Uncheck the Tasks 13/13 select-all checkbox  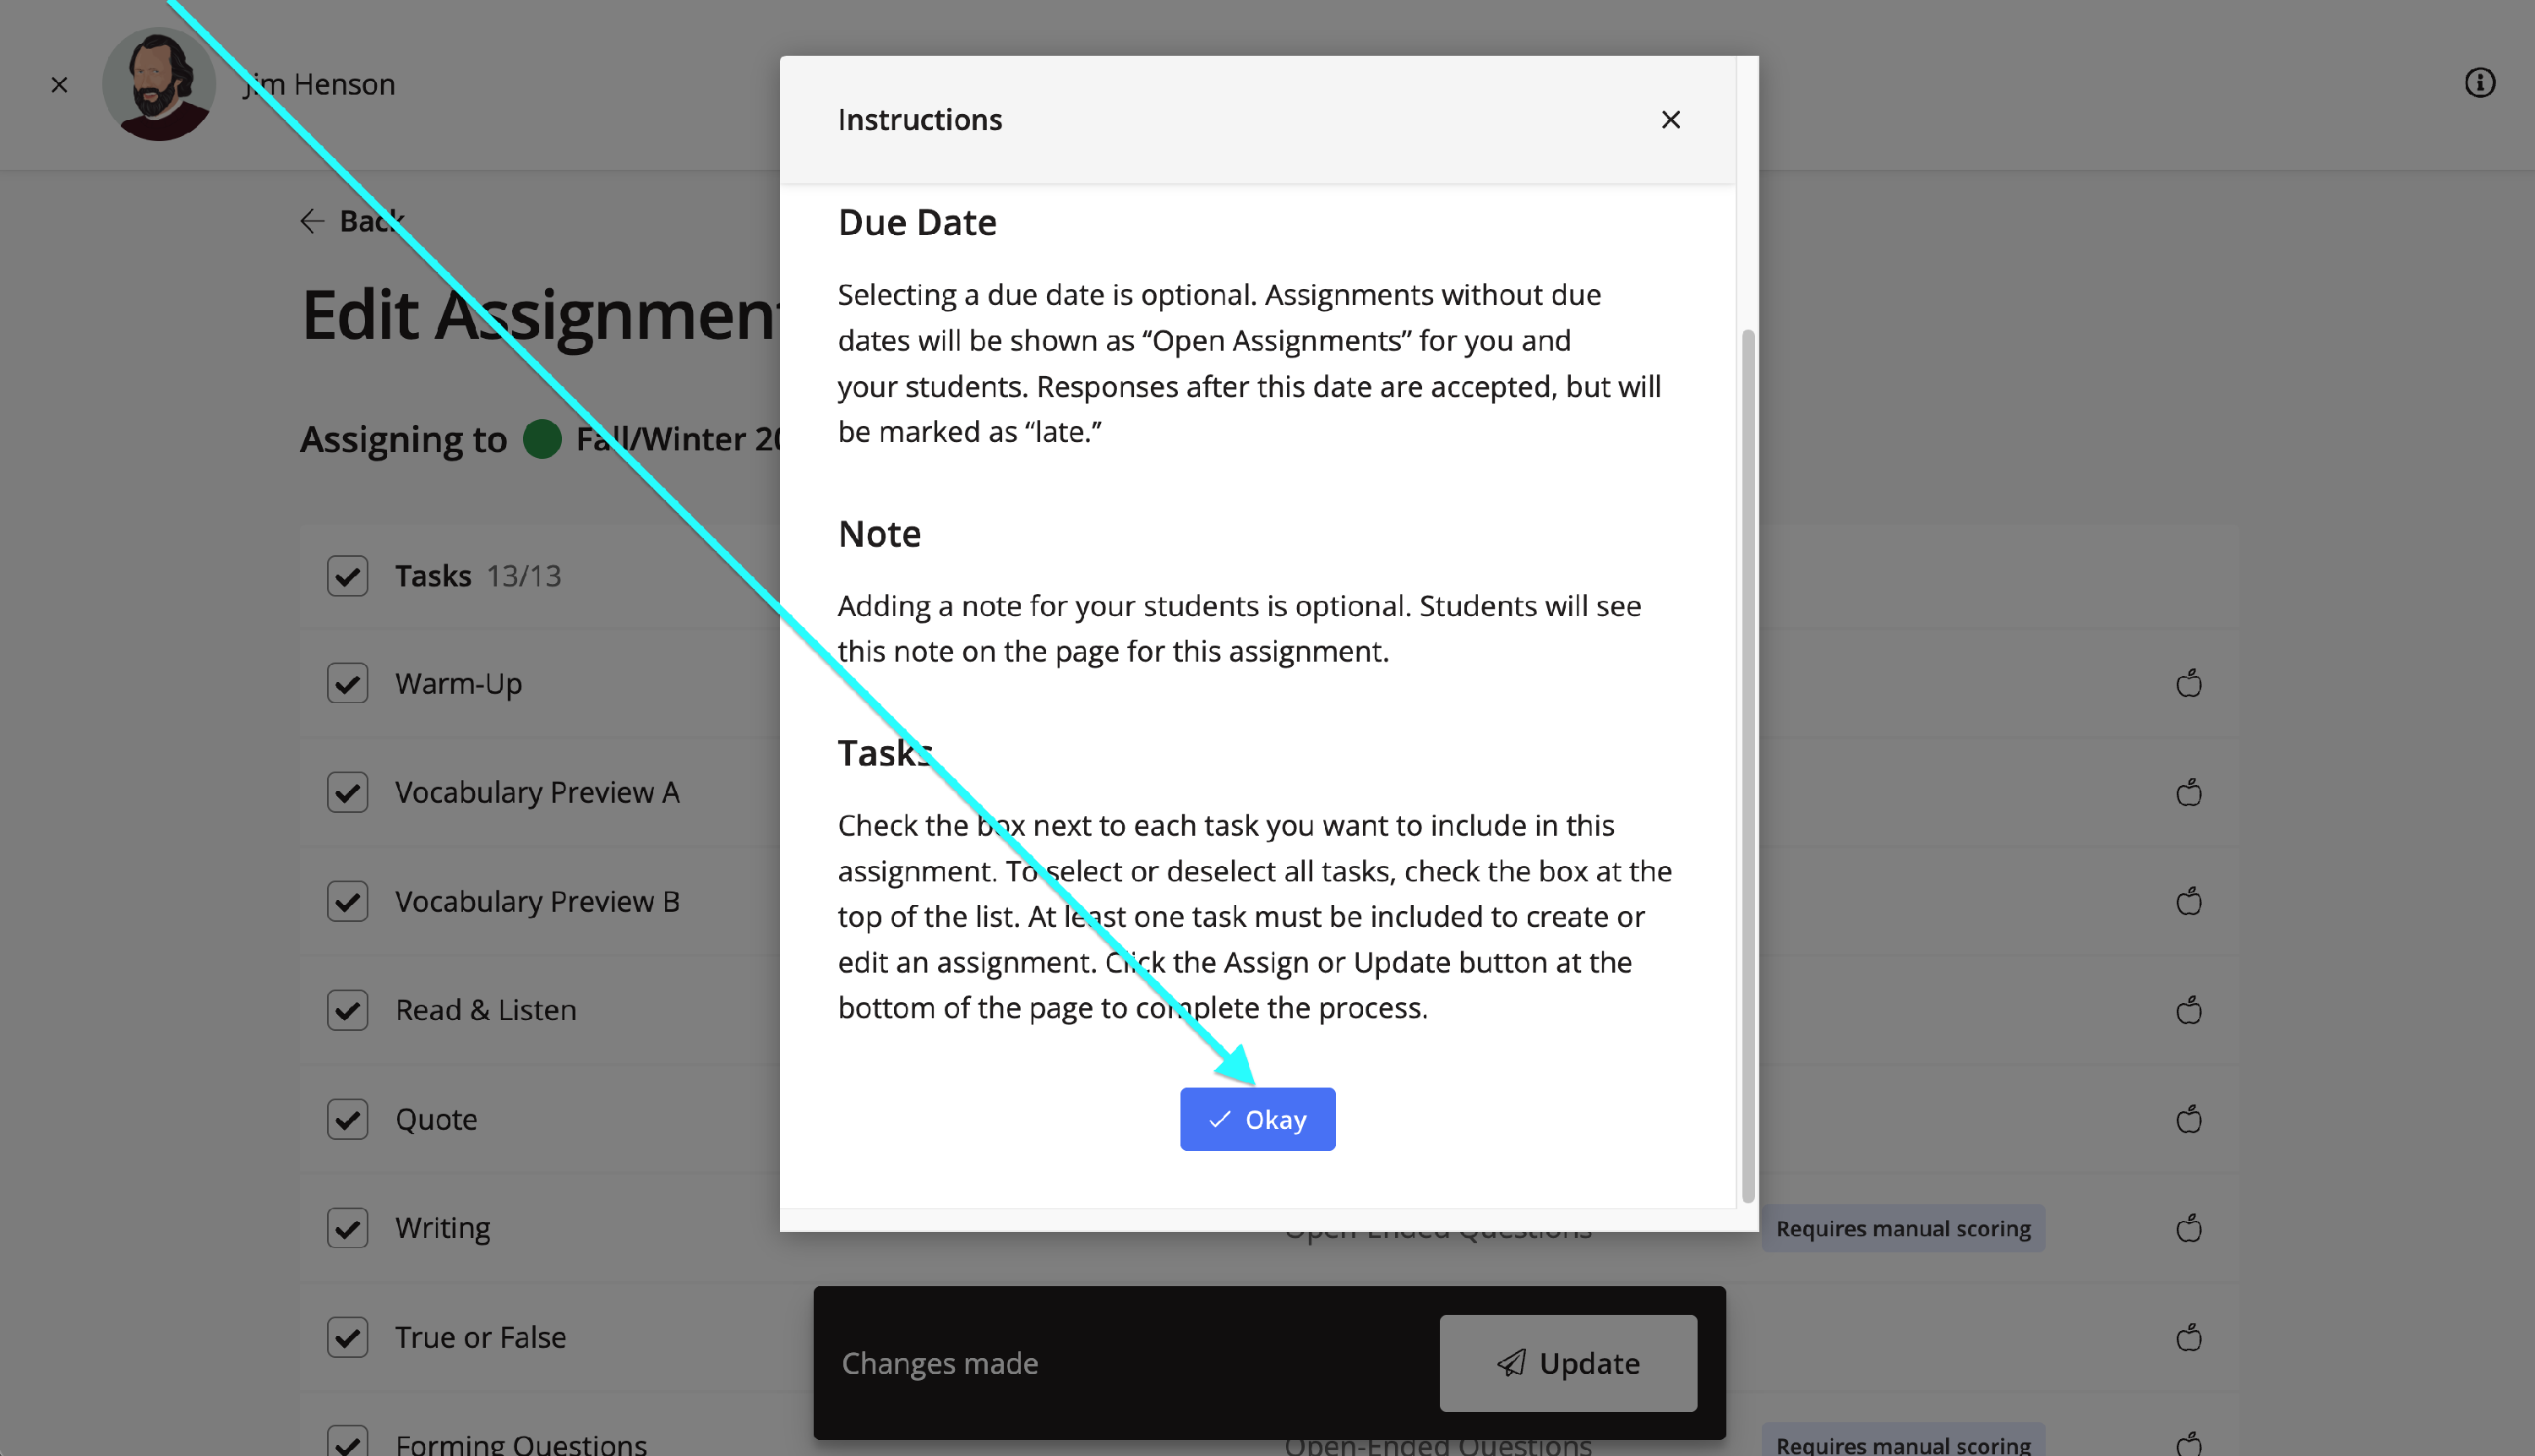pyautogui.click(x=347, y=576)
